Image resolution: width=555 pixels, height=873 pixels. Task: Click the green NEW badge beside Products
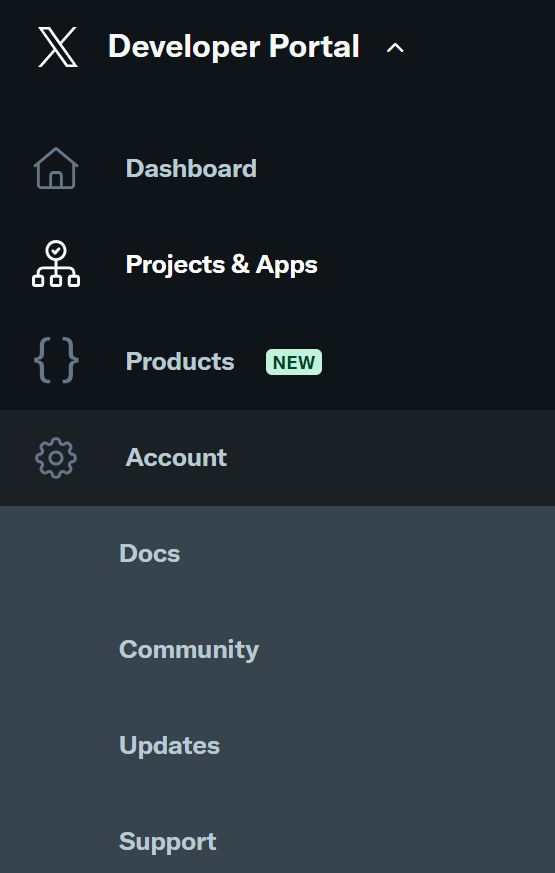pos(294,362)
